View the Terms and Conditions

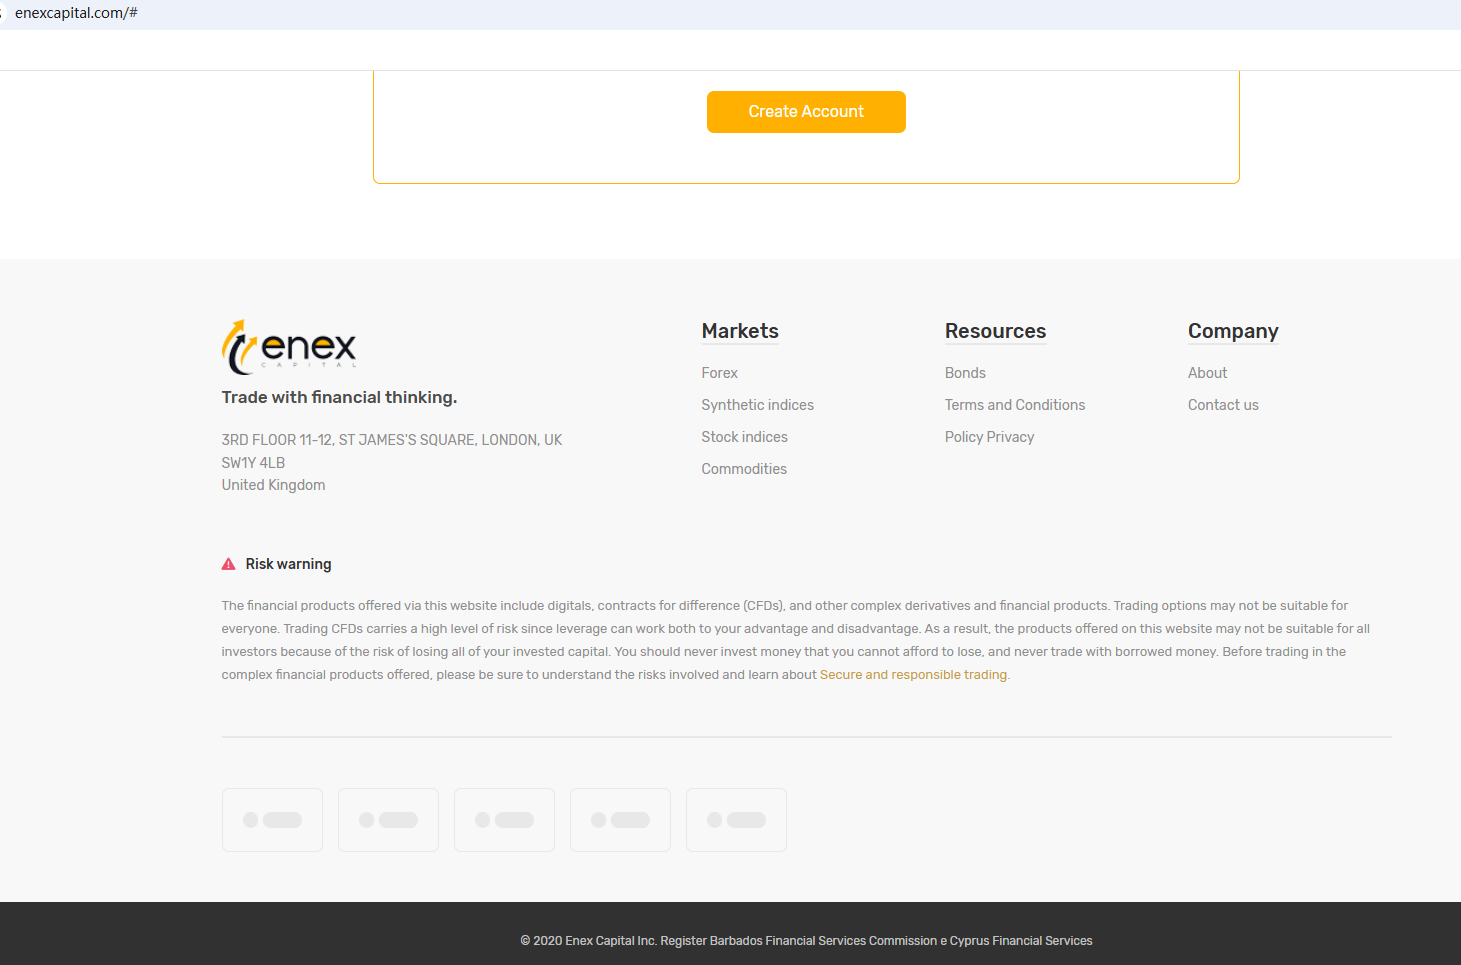pos(1014,405)
